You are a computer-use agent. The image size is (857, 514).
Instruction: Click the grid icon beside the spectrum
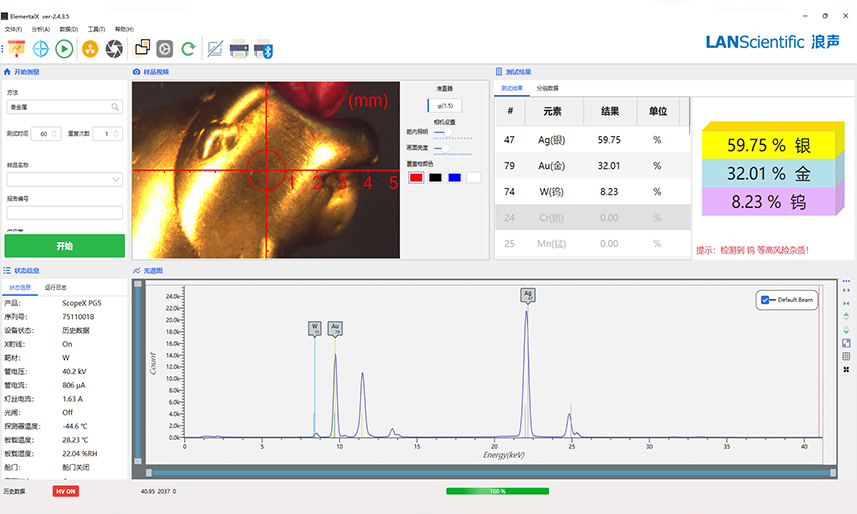point(847,356)
